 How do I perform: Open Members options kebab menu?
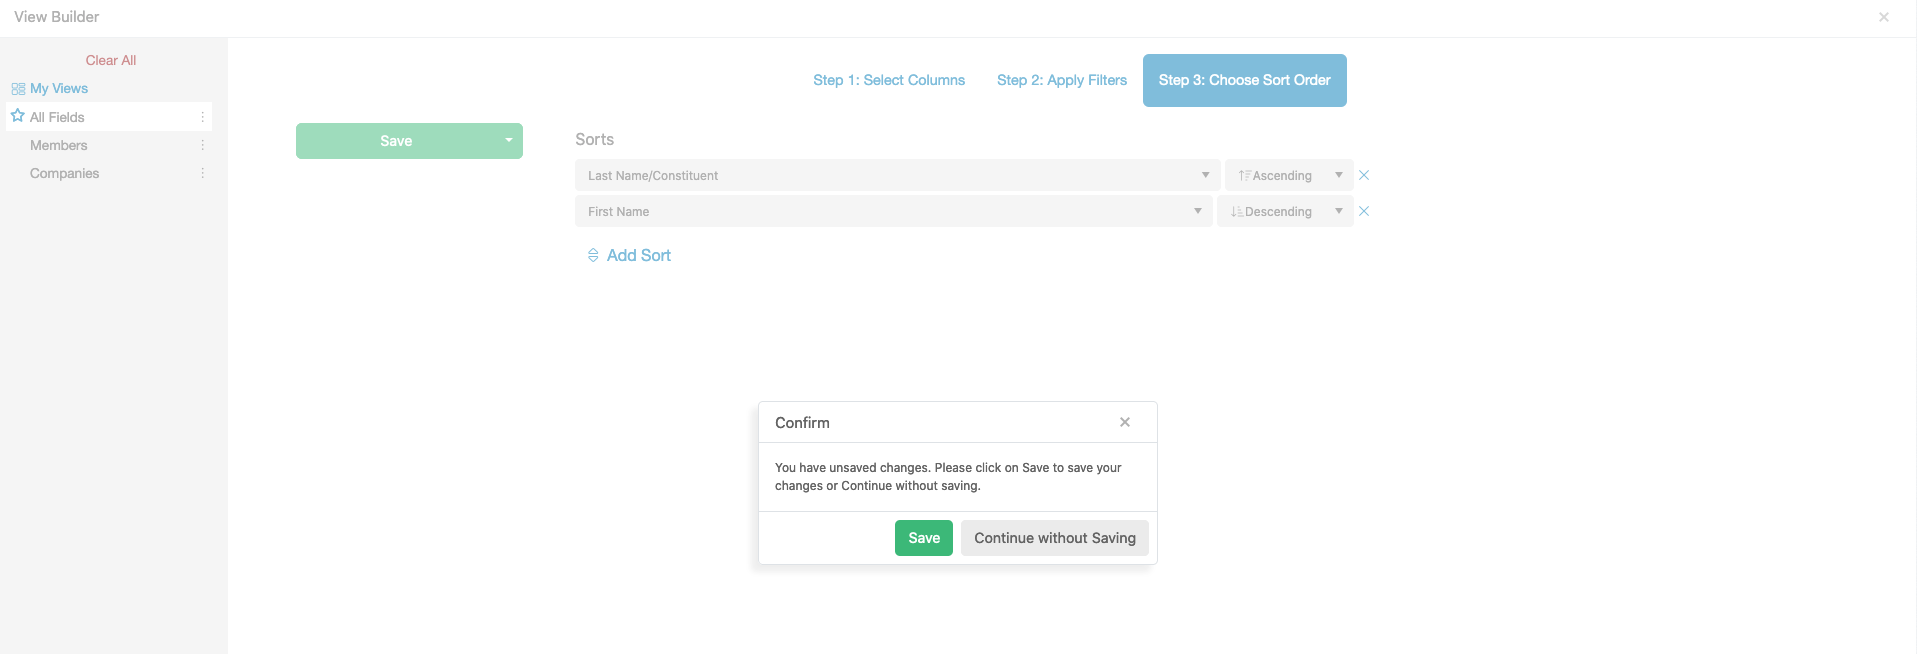click(202, 145)
